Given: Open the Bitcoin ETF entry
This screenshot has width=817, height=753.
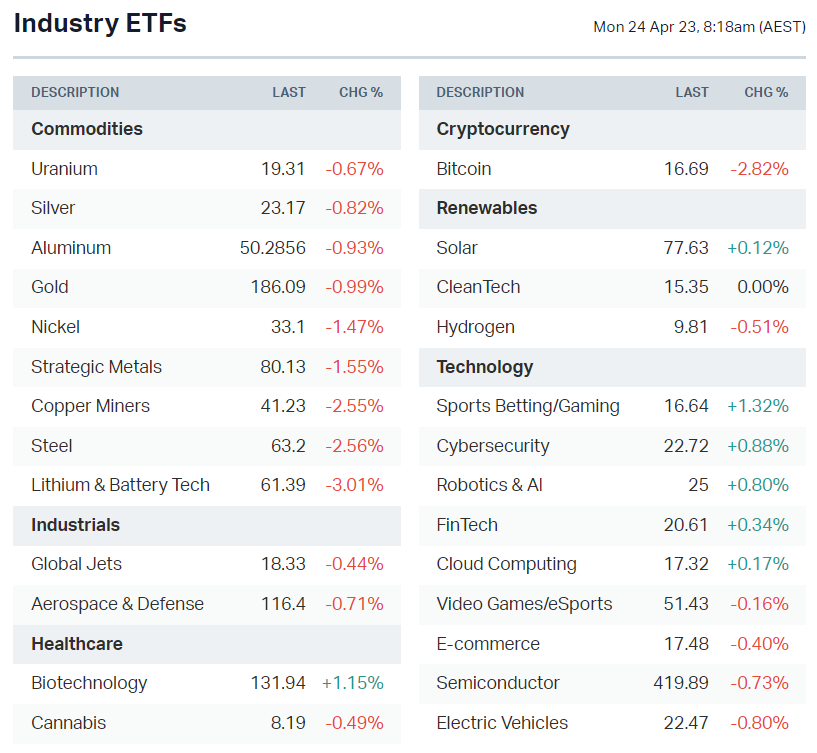Looking at the screenshot, I should (x=464, y=169).
